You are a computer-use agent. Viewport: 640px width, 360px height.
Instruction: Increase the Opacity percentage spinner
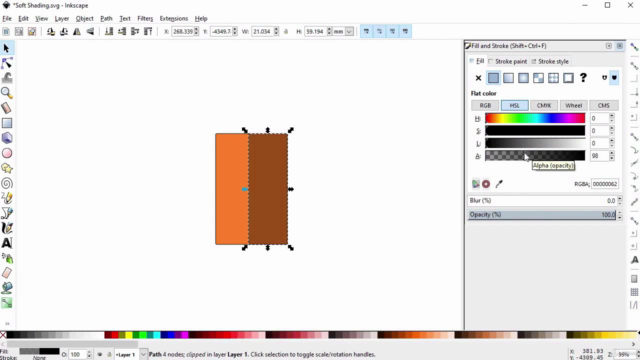620,212
